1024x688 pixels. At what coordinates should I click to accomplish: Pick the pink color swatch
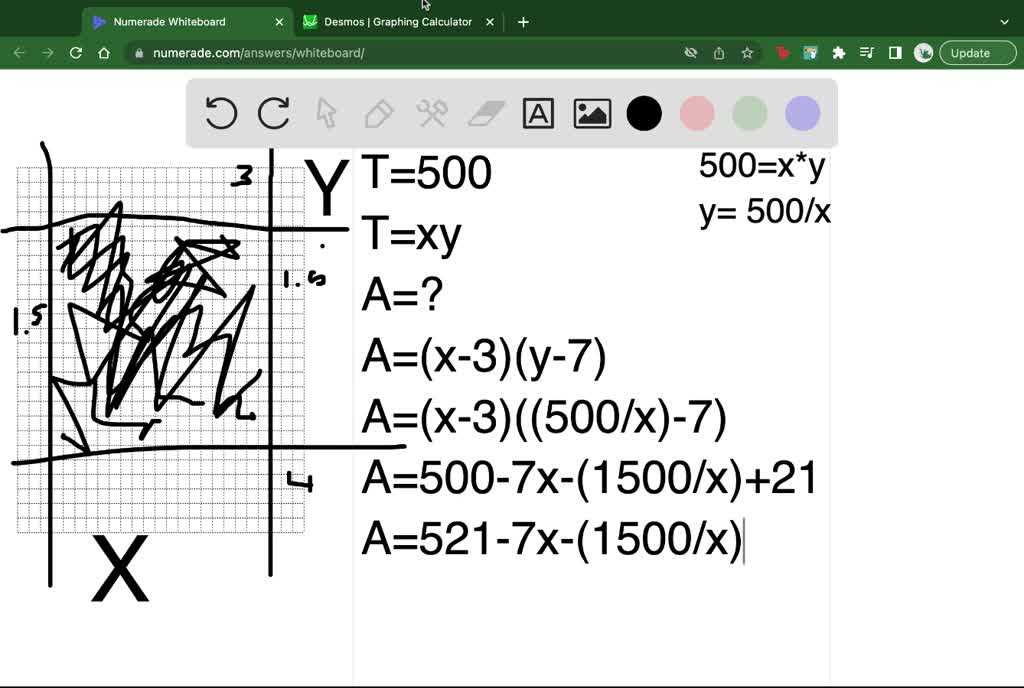coord(697,113)
